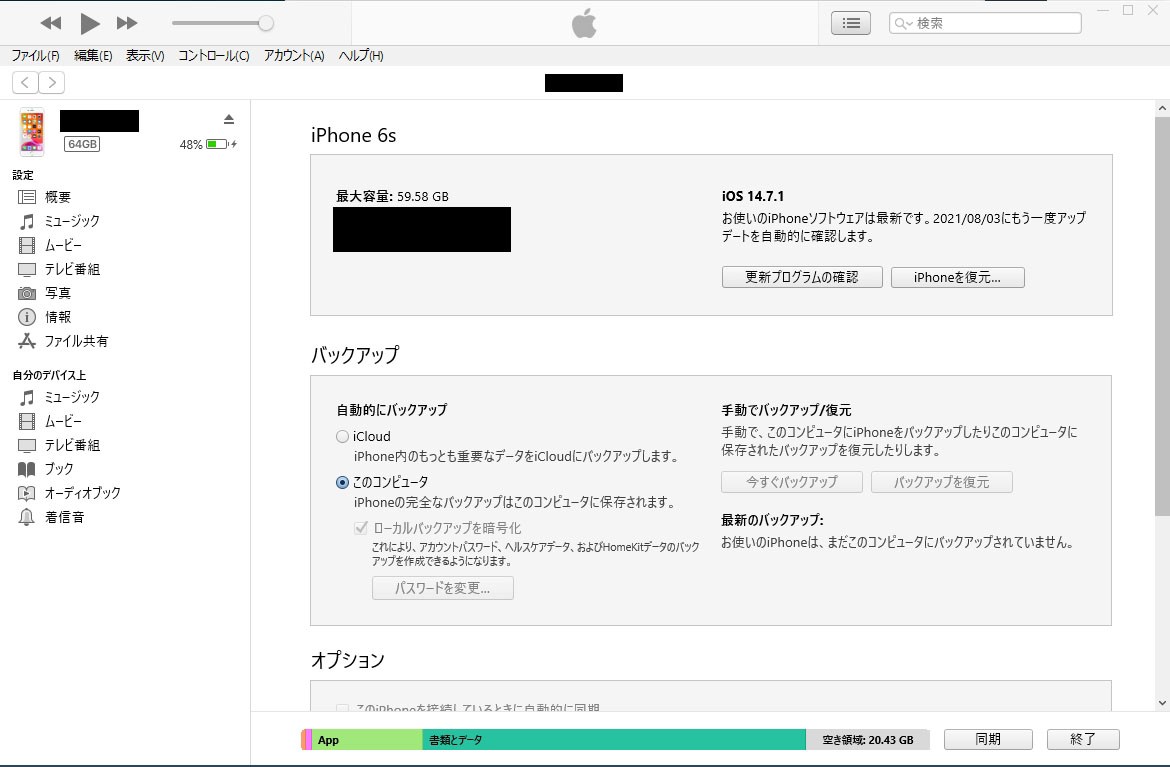Open the list view icon button
1170x767 pixels.
[x=851, y=23]
